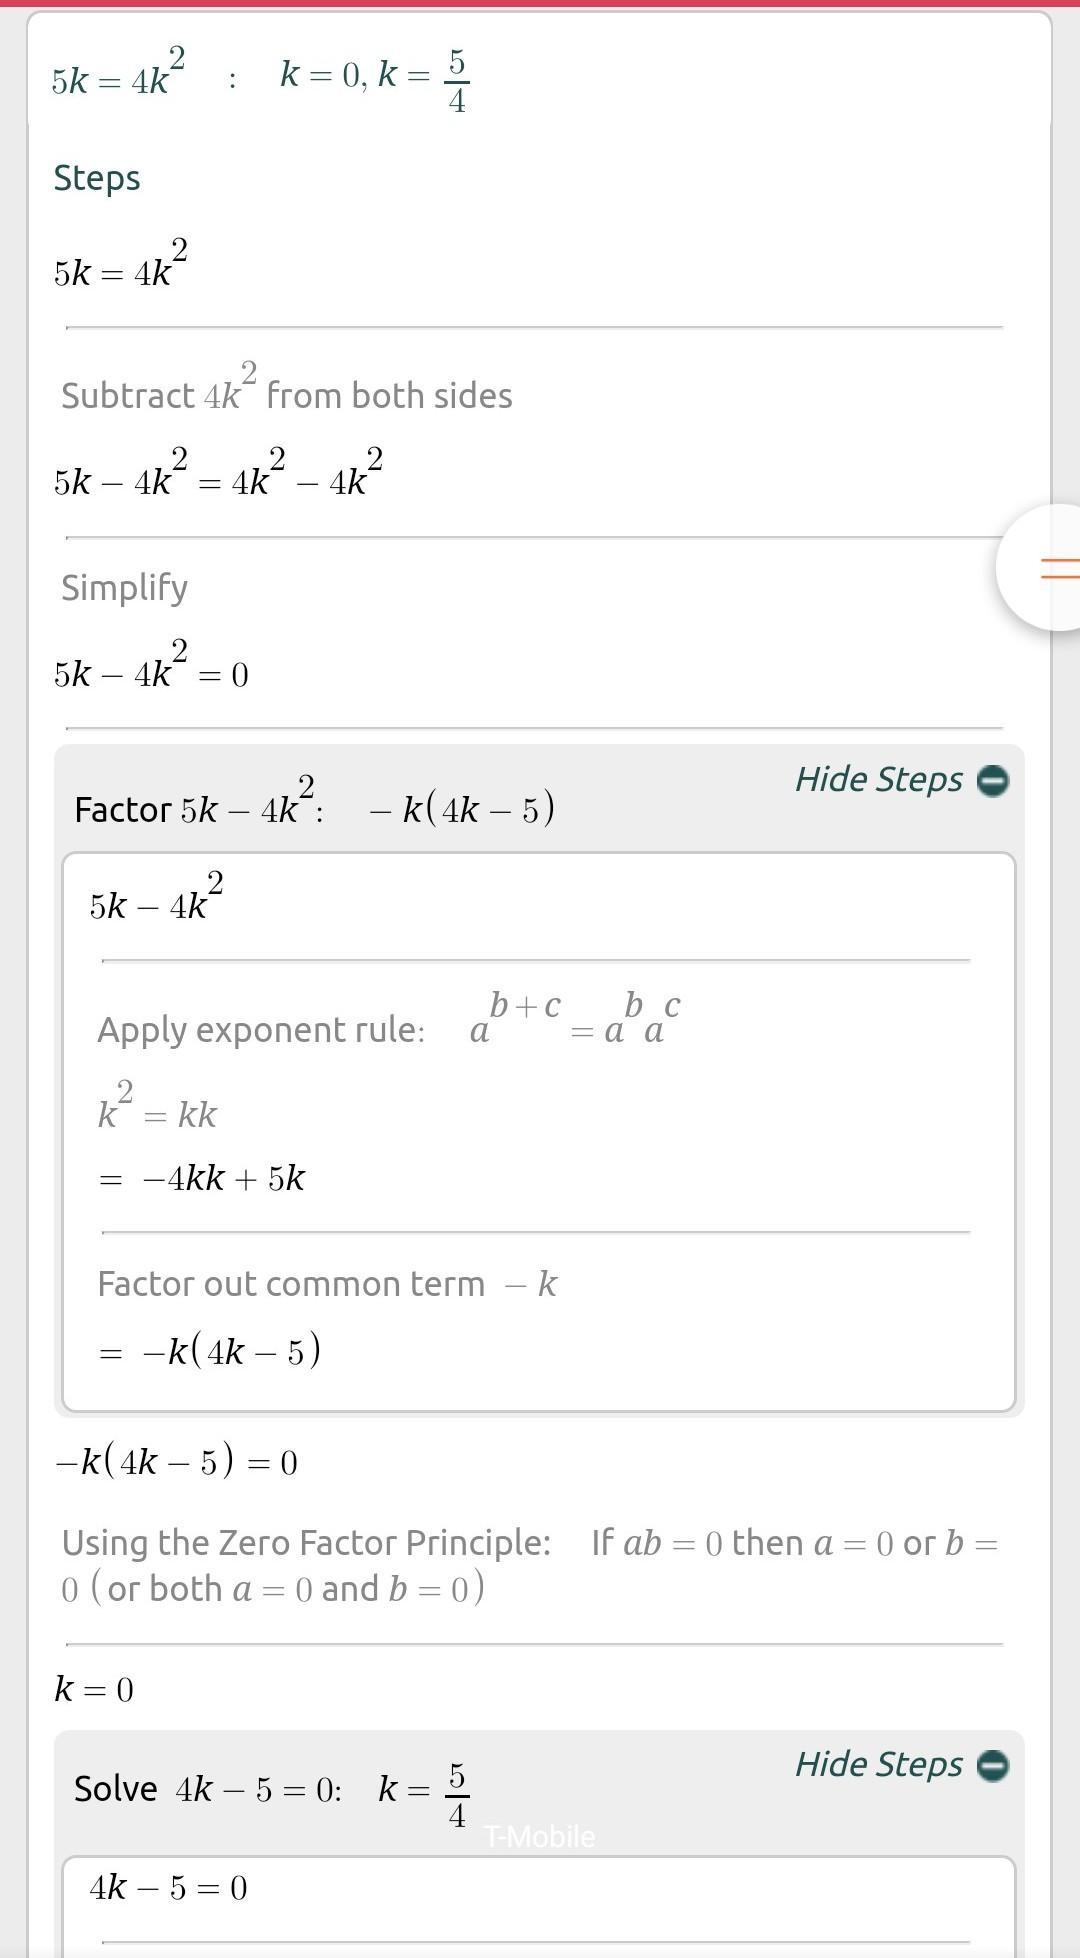Screen dimensions: 1080x1958
Task: Click minus icon in Factor section
Action: click(992, 780)
